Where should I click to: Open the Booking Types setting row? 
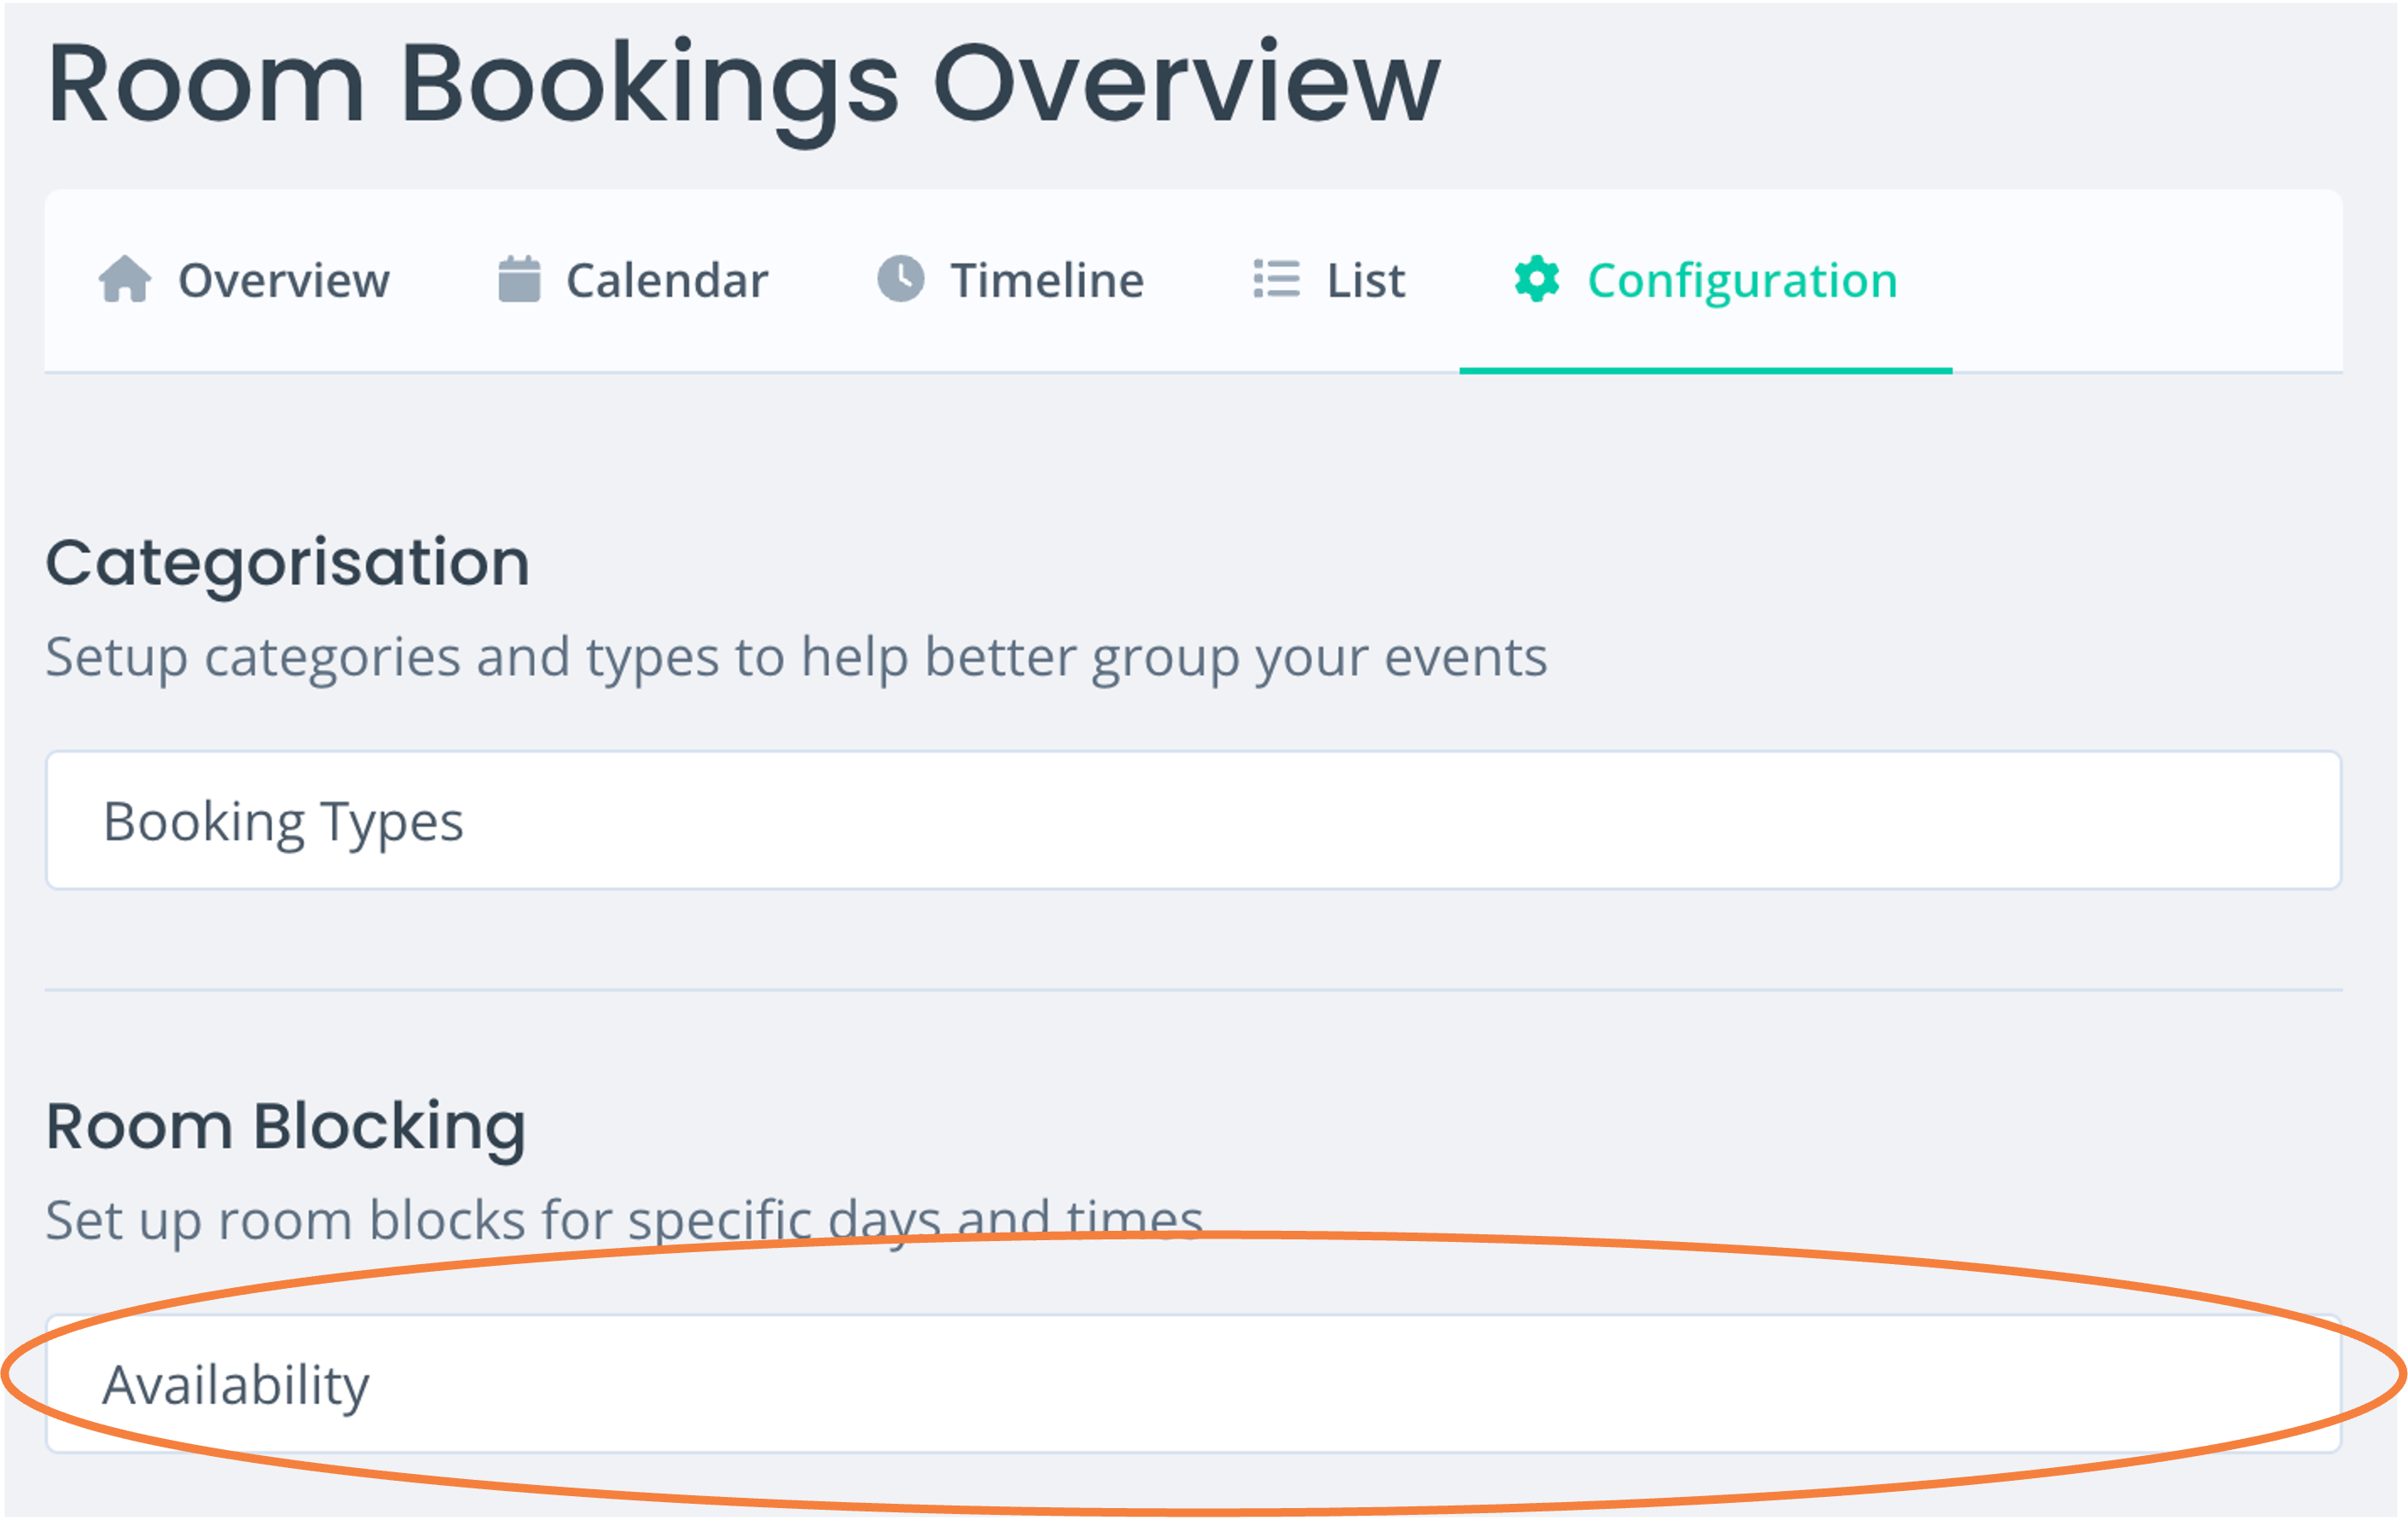[x=1193, y=820]
